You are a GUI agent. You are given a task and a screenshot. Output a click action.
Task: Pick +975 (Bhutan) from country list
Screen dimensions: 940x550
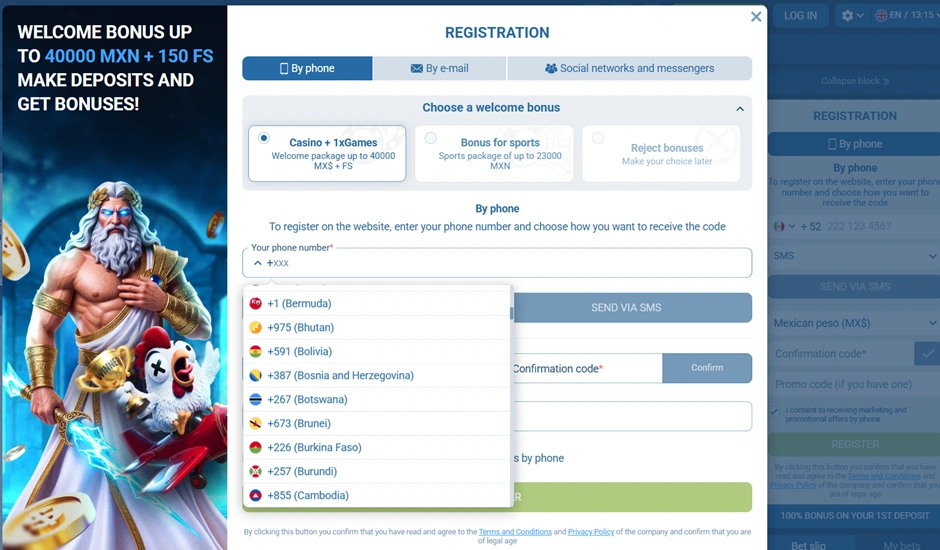[377, 327]
